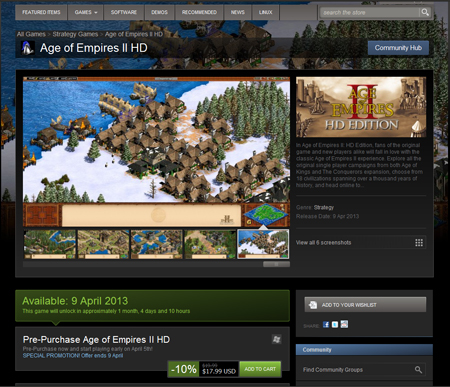Click the Age of Empires II HD Edition banner
The height and width of the screenshot is (387, 450).
point(361,107)
